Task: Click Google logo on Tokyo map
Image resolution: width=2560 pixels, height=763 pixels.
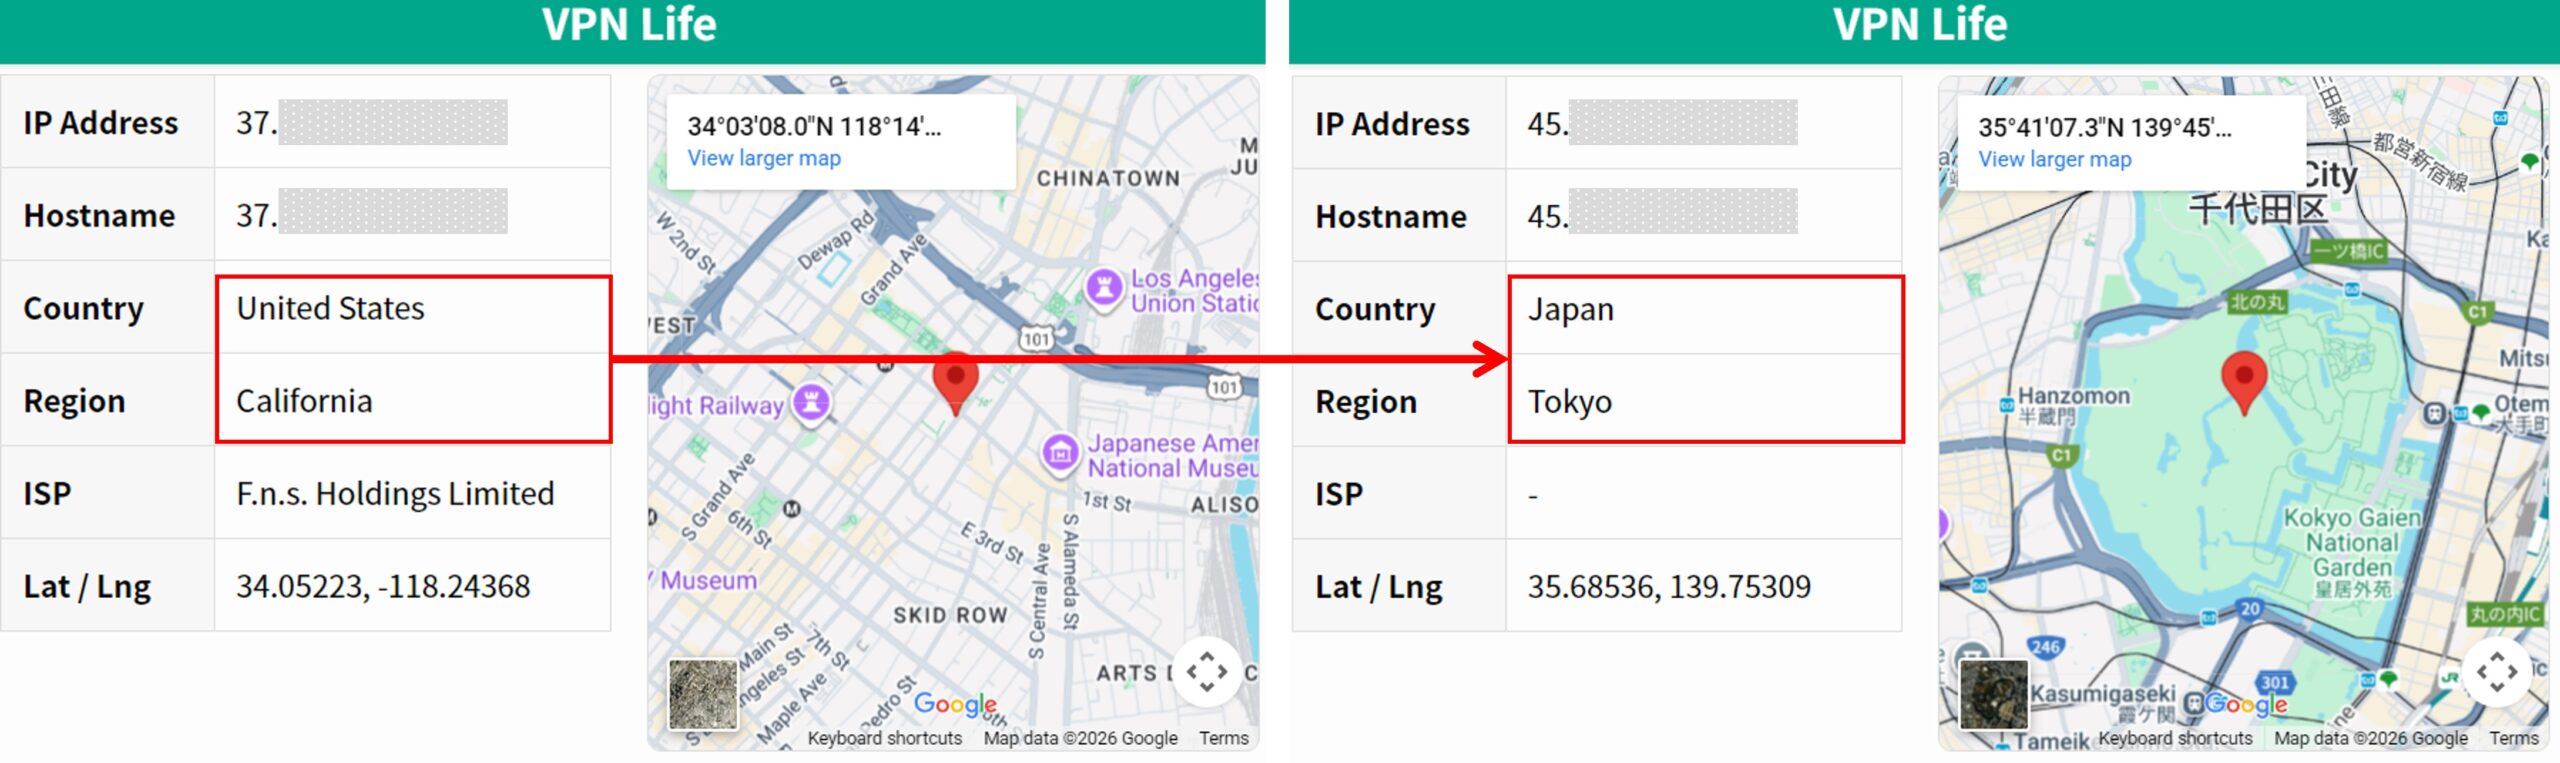Action: point(2247,704)
